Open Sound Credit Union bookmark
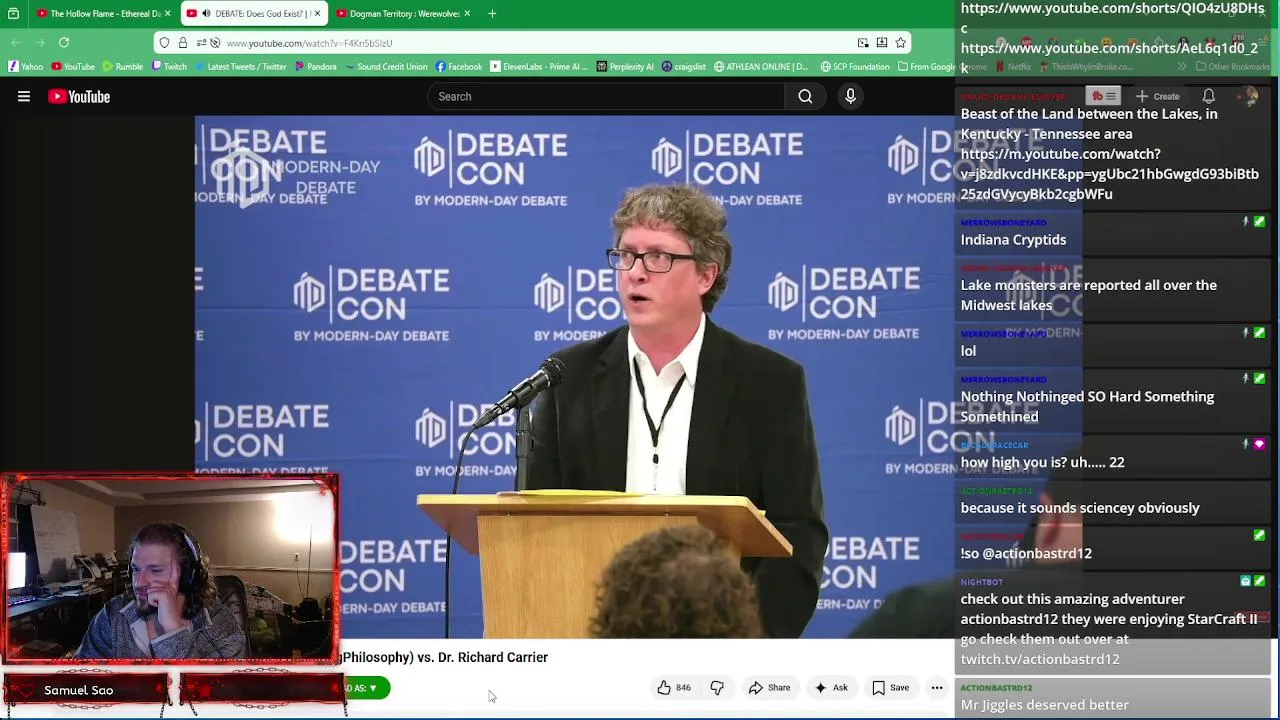Viewport: 1280px width, 720px height. pyautogui.click(x=386, y=67)
